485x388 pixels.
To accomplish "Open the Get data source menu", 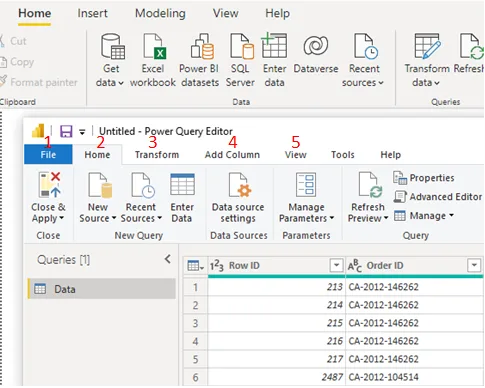I will pyautogui.click(x=110, y=61).
